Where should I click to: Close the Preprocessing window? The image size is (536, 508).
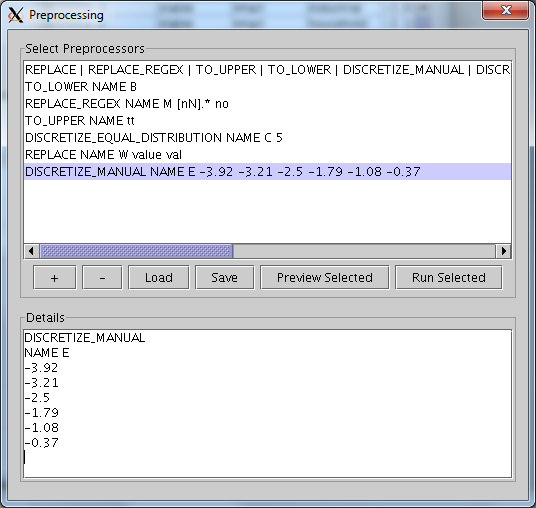point(506,11)
